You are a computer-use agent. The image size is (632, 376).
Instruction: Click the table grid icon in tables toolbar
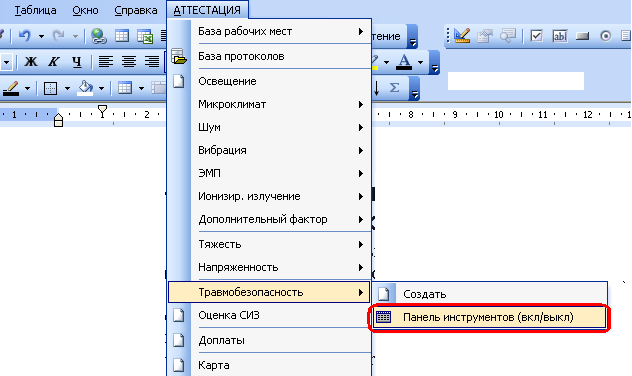click(125, 88)
